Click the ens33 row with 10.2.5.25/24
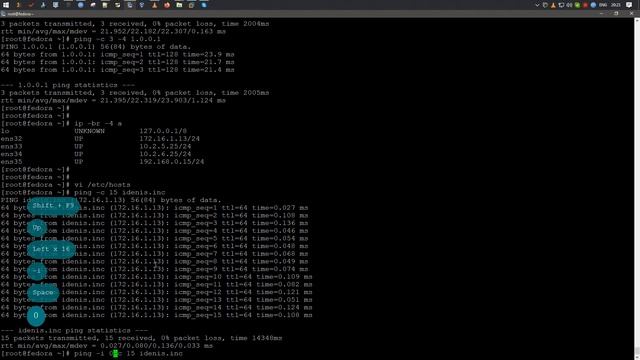Screen dimensions: 640x360 click(96, 147)
